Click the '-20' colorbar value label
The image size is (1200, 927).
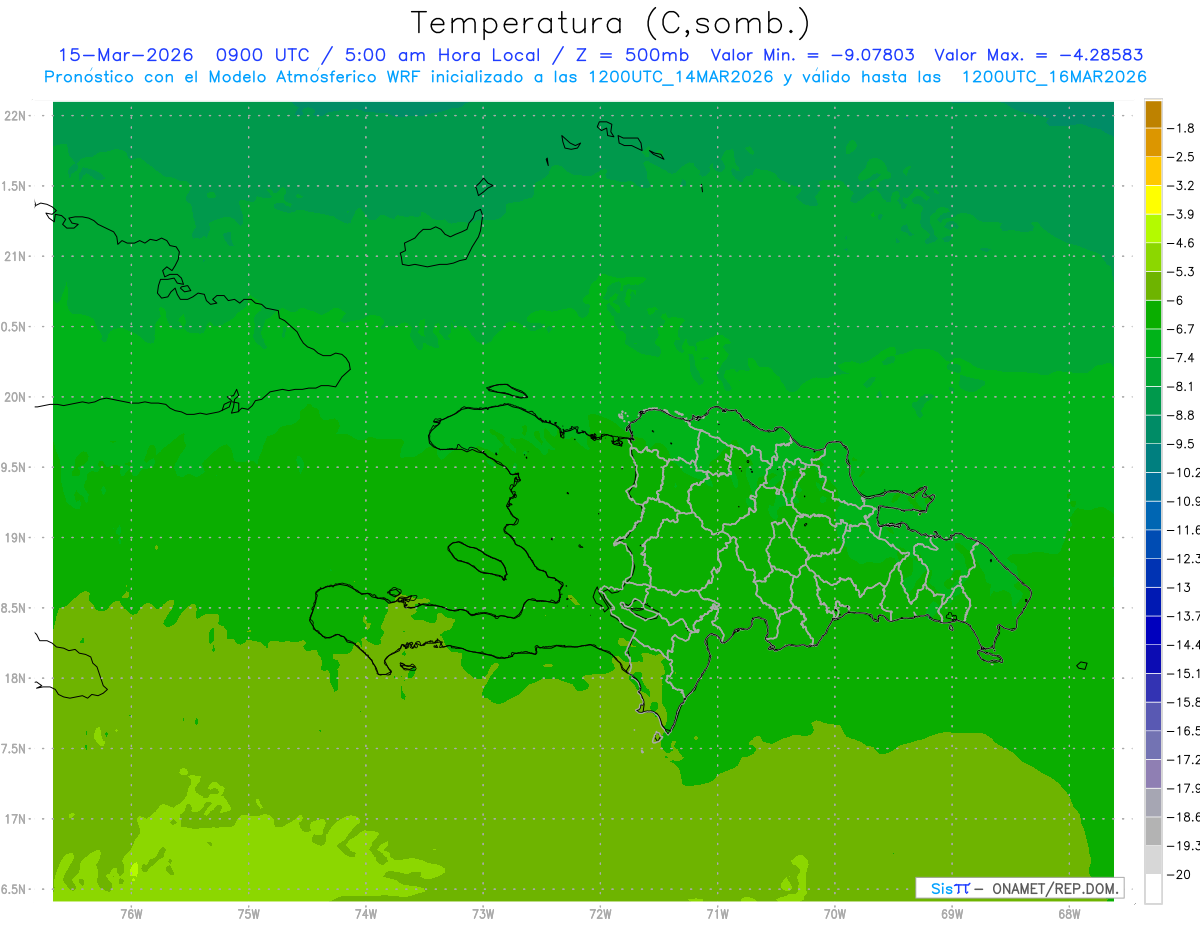pyautogui.click(x=1180, y=874)
